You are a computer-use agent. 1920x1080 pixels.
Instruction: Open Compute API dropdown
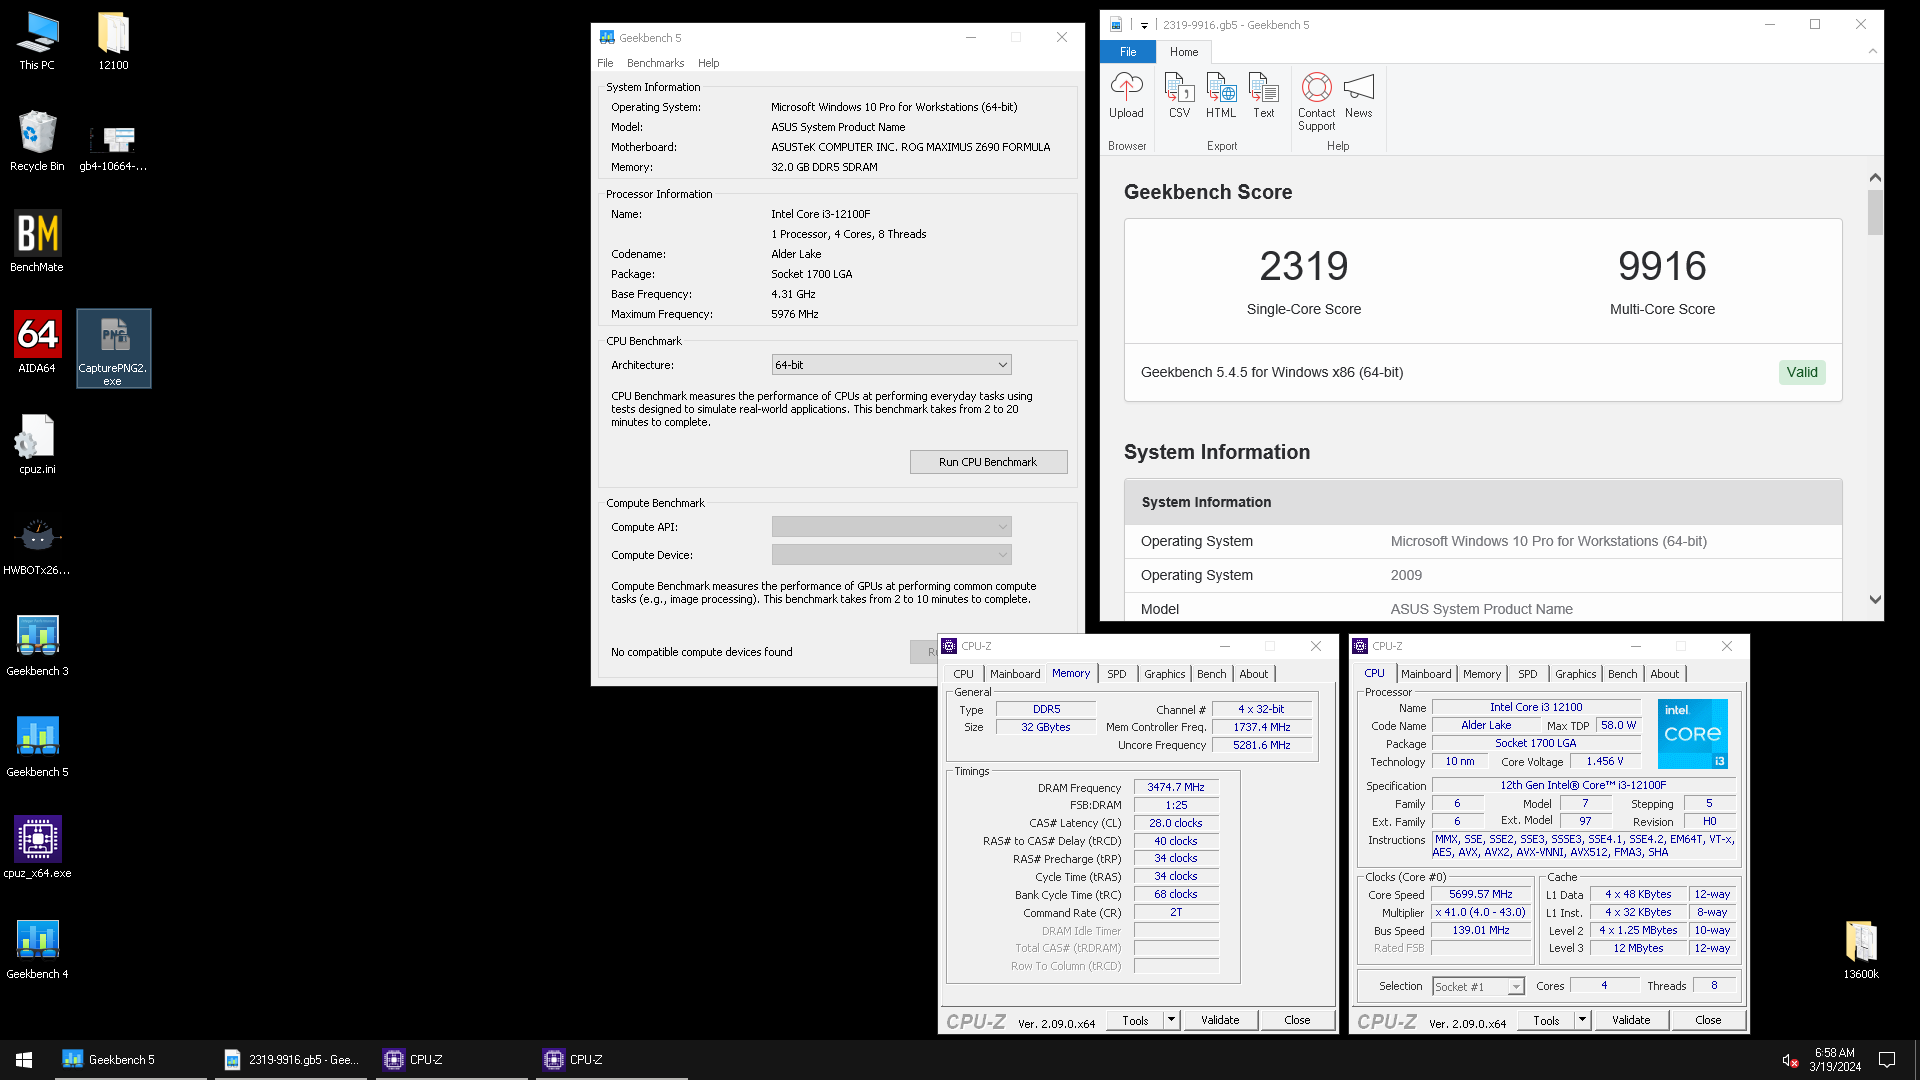pos(891,527)
